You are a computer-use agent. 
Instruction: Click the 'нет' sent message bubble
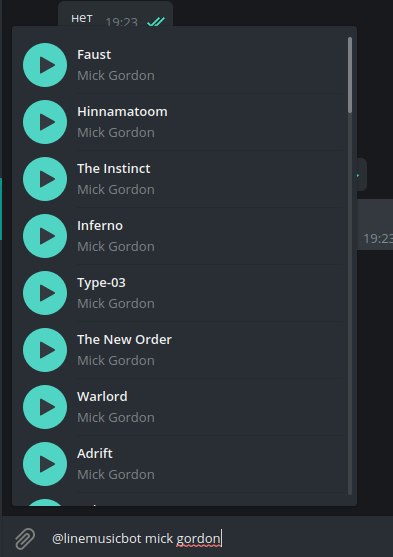tap(115, 14)
